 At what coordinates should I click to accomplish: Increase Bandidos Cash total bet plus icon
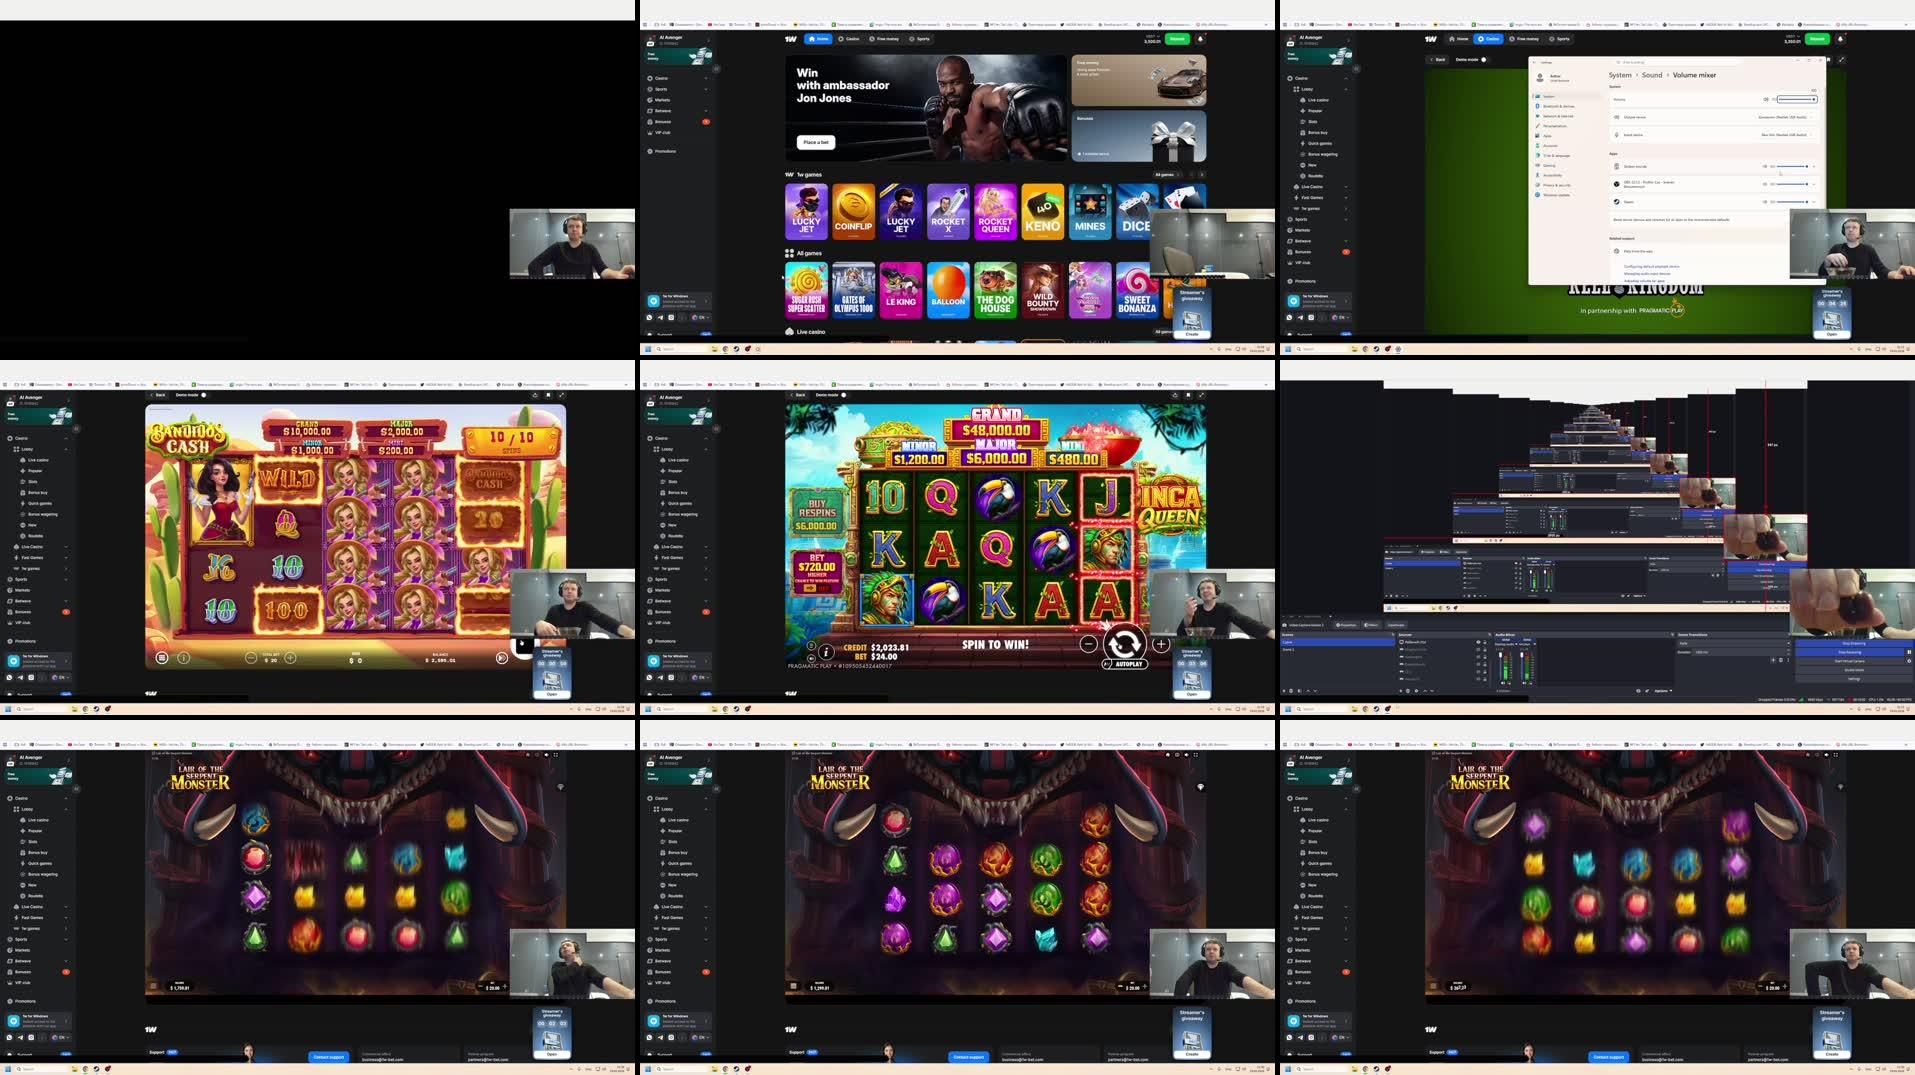[290, 658]
